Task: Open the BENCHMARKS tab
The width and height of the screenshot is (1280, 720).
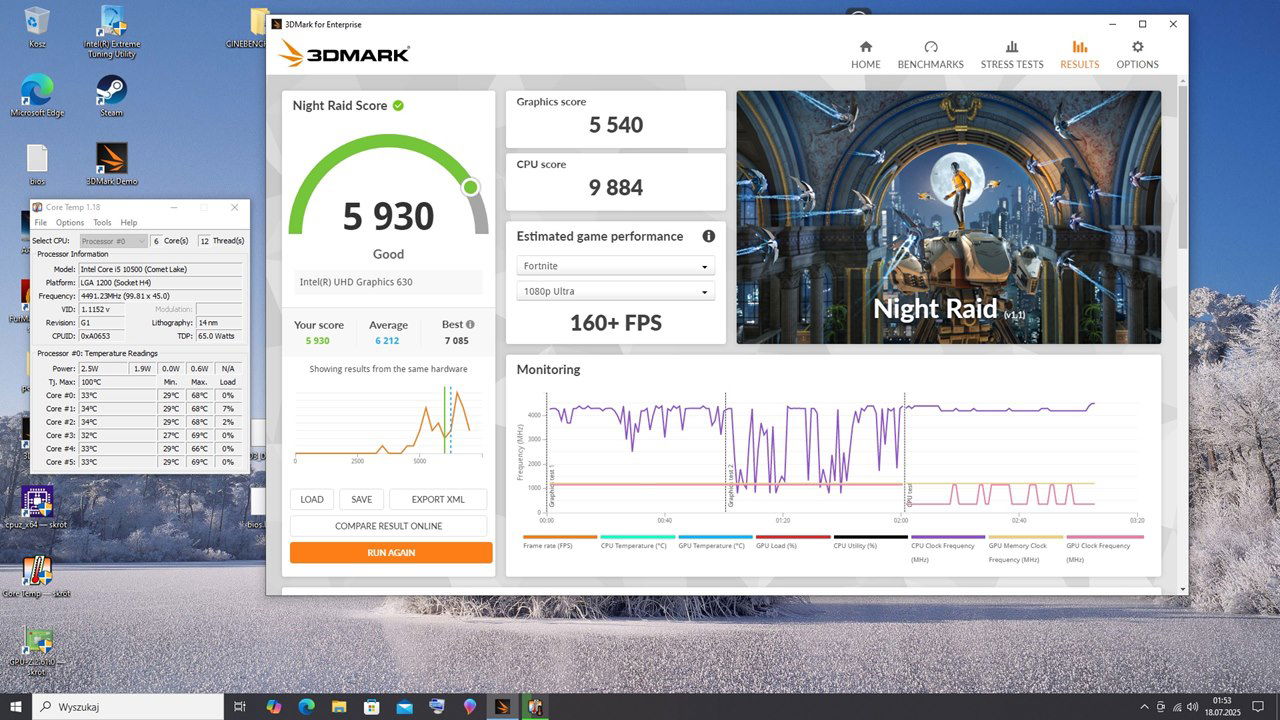Action: click(930, 55)
